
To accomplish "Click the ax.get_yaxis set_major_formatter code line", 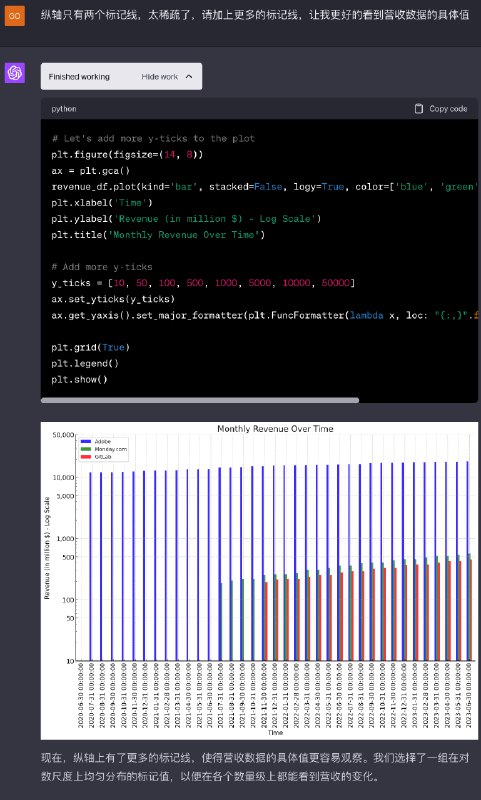I will 264,315.
